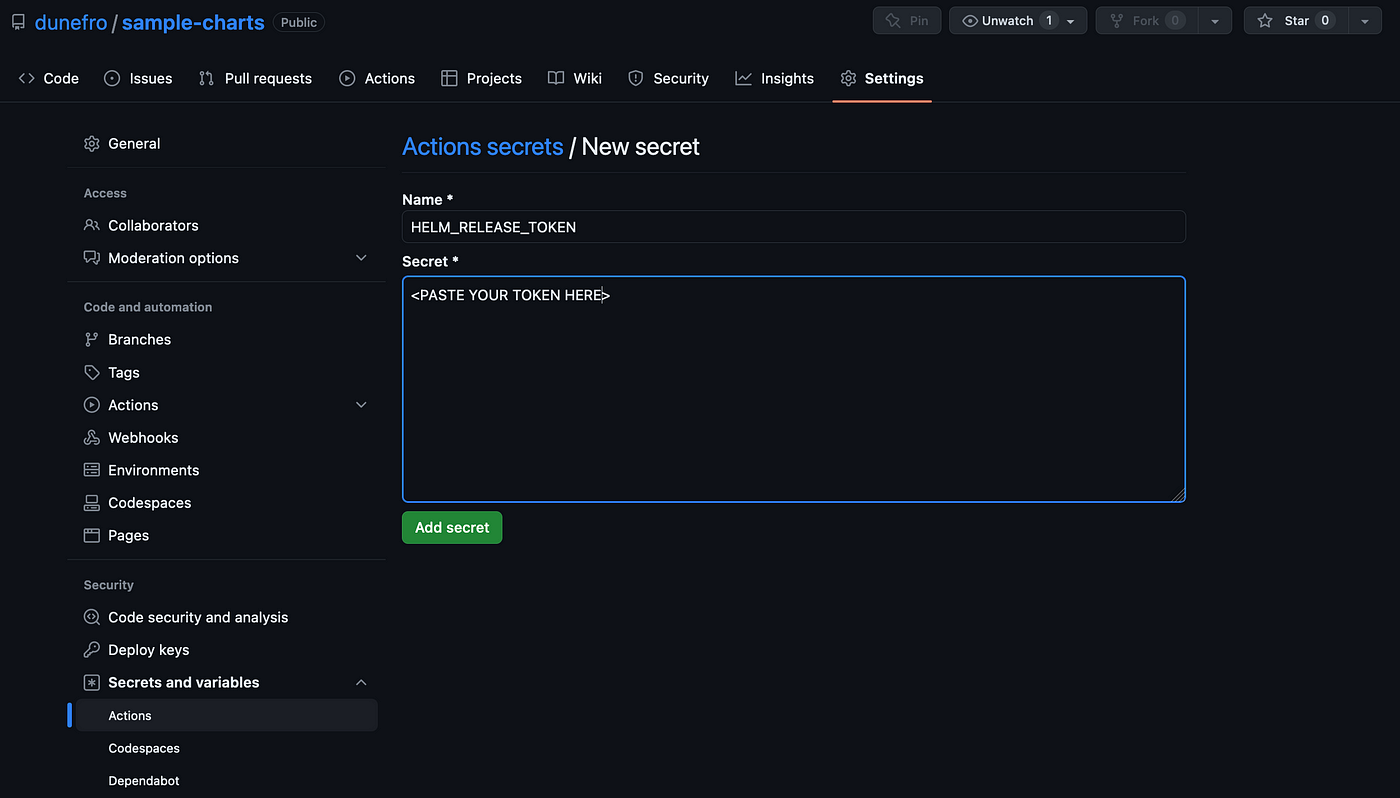The image size is (1400, 798).
Task: Click the repository icon beside dunefro
Action: pyautogui.click(x=18, y=22)
